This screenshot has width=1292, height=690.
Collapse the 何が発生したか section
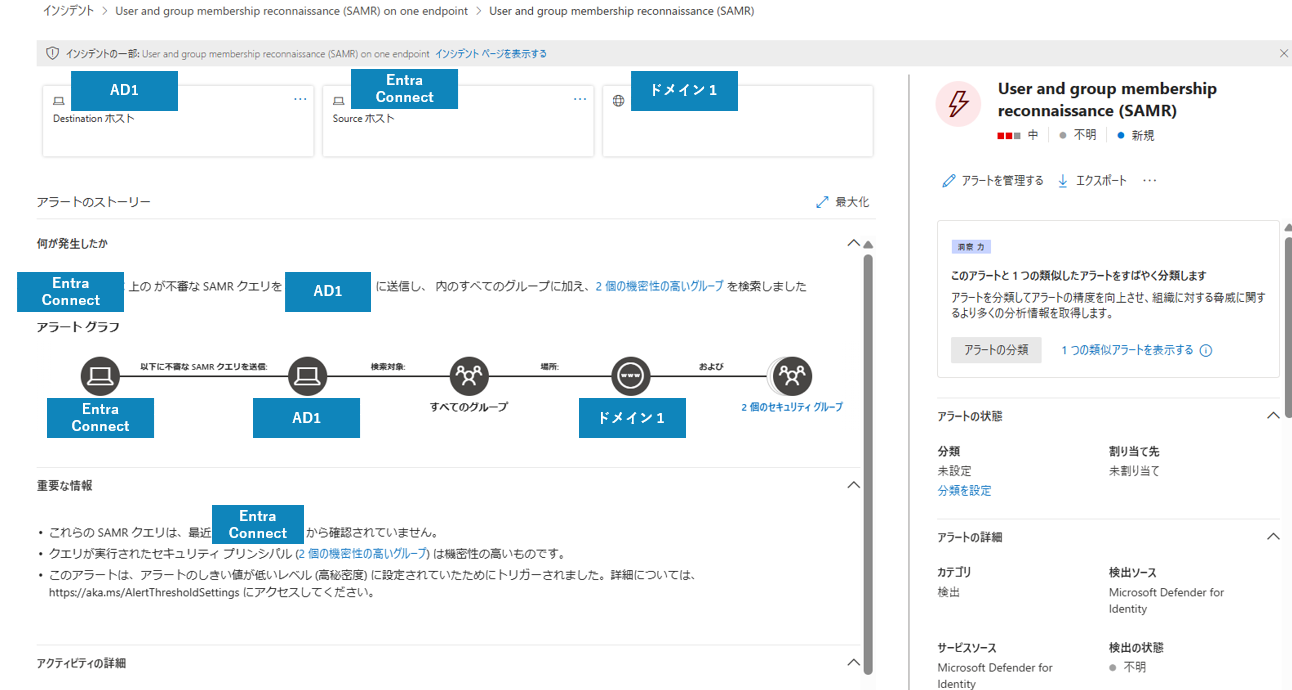pyautogui.click(x=855, y=242)
